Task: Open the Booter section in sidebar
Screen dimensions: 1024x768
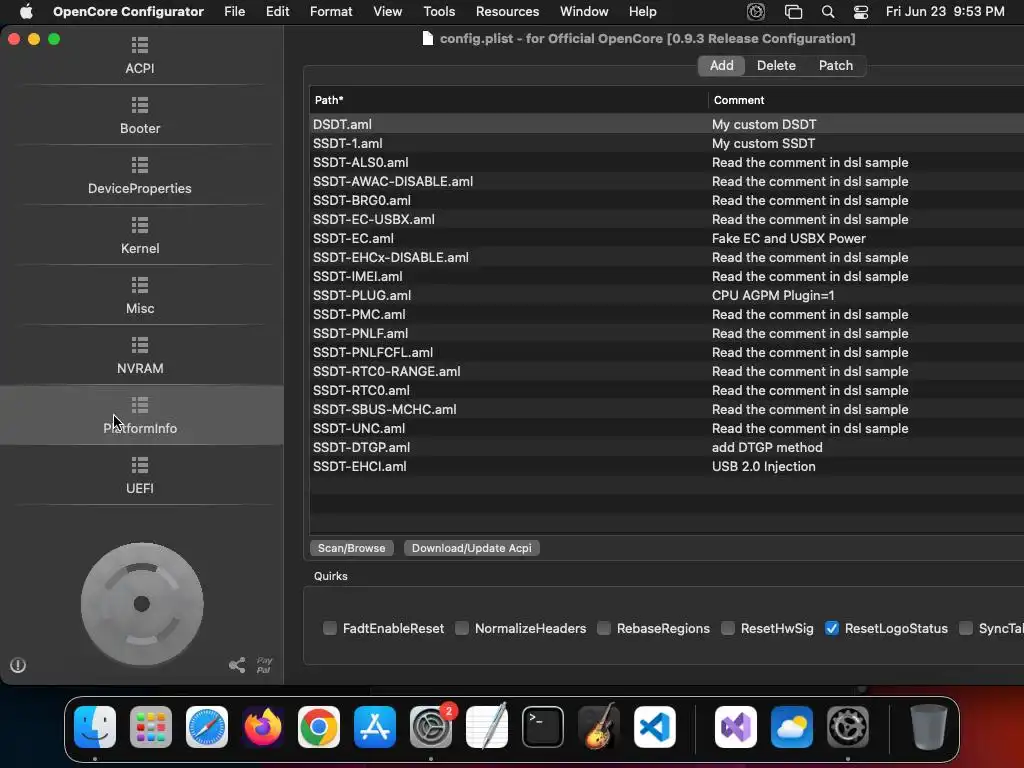Action: click(x=140, y=116)
